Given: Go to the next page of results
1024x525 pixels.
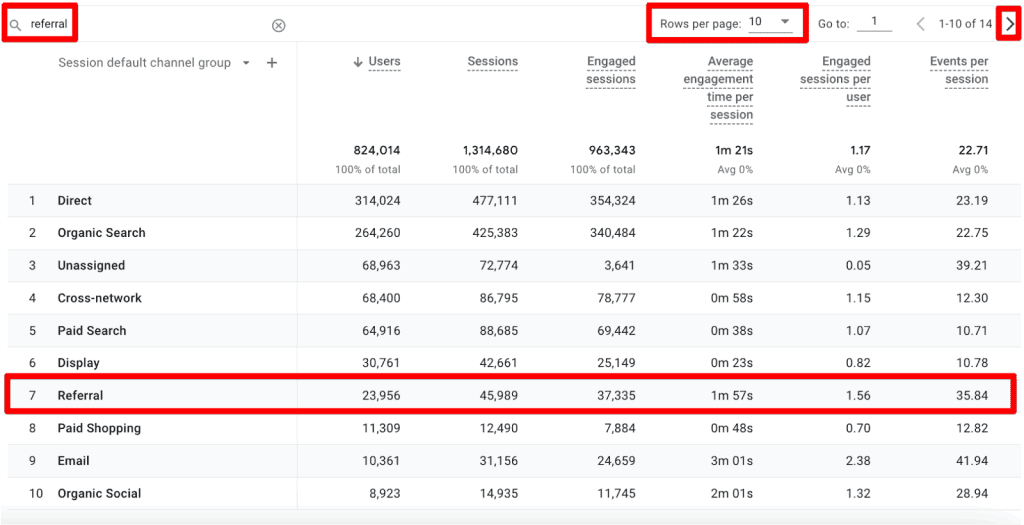Looking at the screenshot, I should [1010, 24].
